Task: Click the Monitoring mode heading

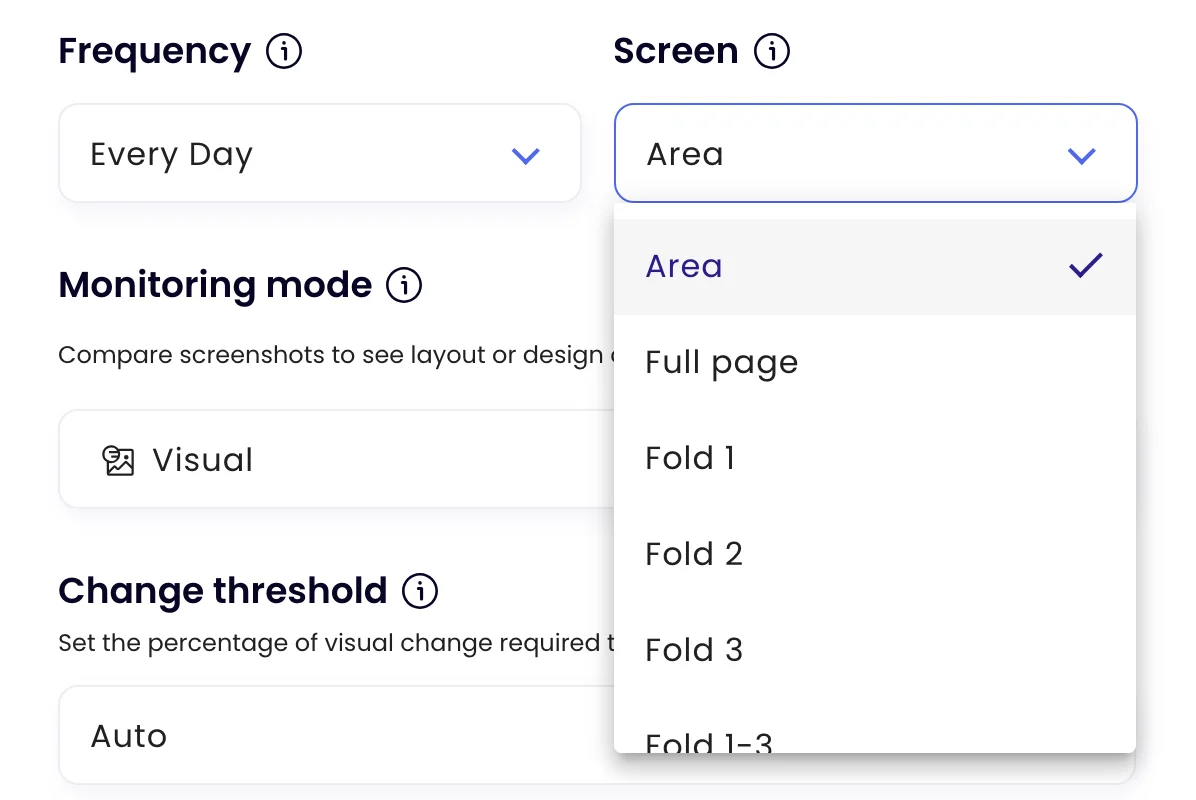Action: 215,286
